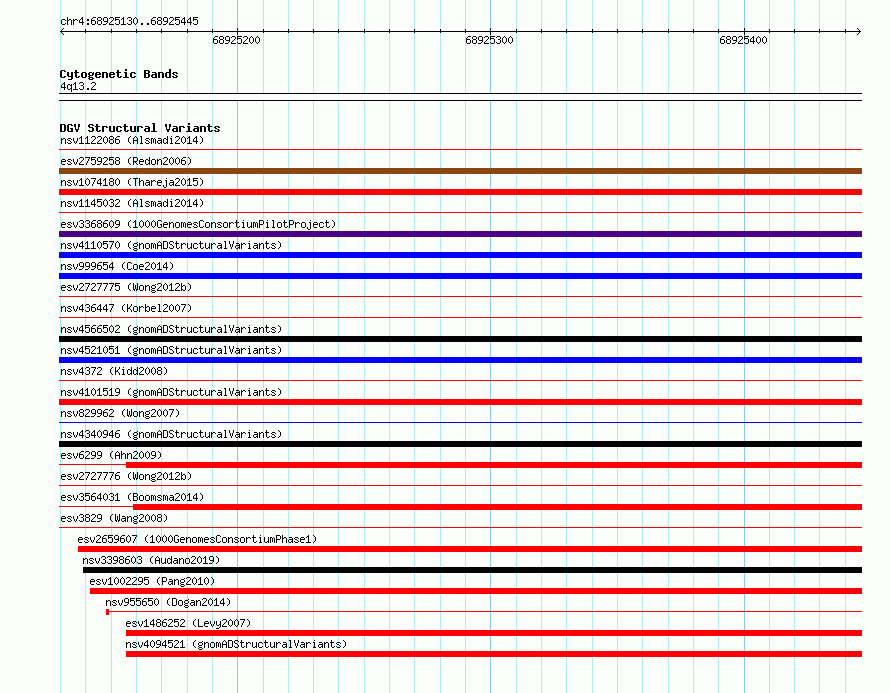Open the esv2727775 (Wong2012b) label

click(126, 287)
